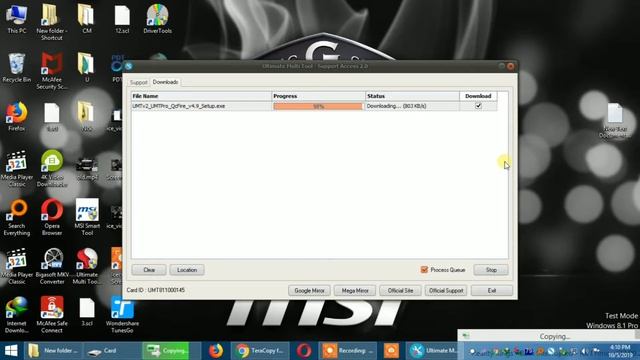Open Internet Download Manager icon

point(17,315)
